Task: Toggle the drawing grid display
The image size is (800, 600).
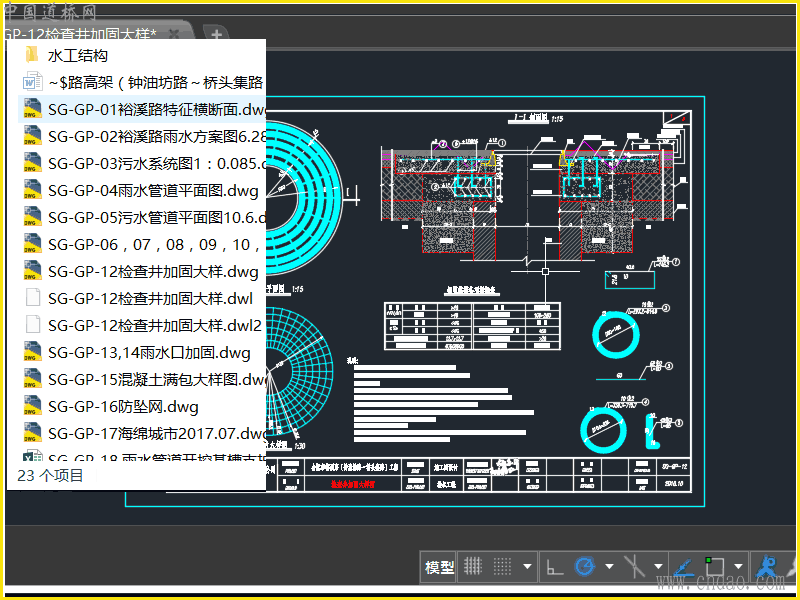Action: point(473,567)
